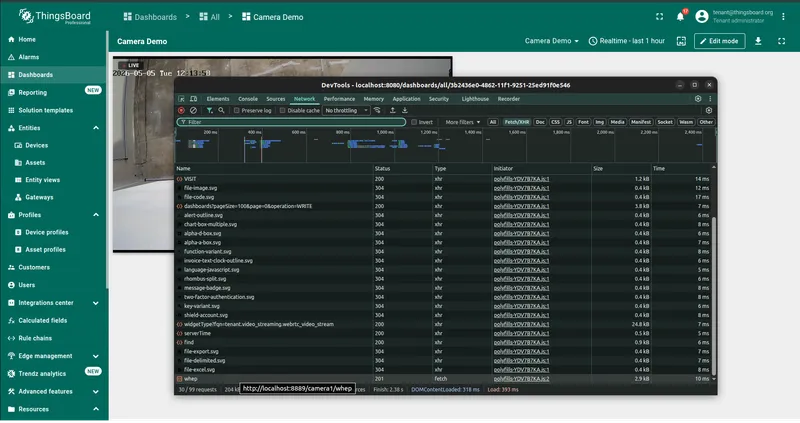The width and height of the screenshot is (800, 423).
Task: Click the clear network log icon
Action: (193, 110)
